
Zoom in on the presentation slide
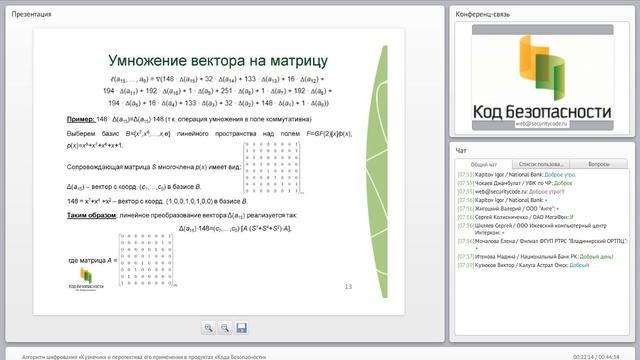click(208, 328)
